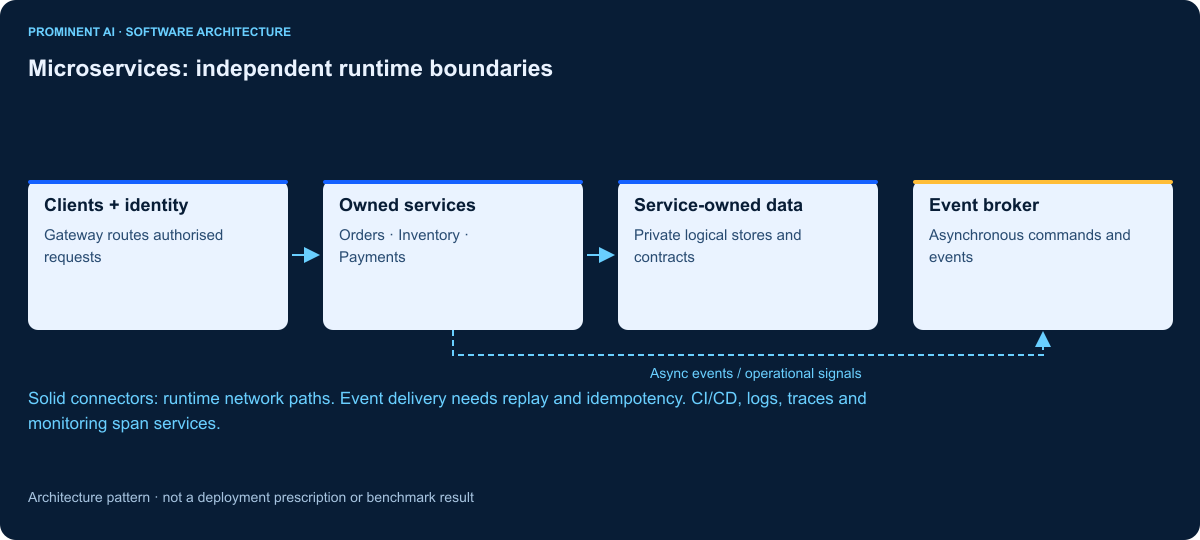Viewport: 1200px width, 540px height.
Task: Click the 'PROMINENT AI · SOFTWARE ARCHITECTURE' header label
Action: point(160,32)
